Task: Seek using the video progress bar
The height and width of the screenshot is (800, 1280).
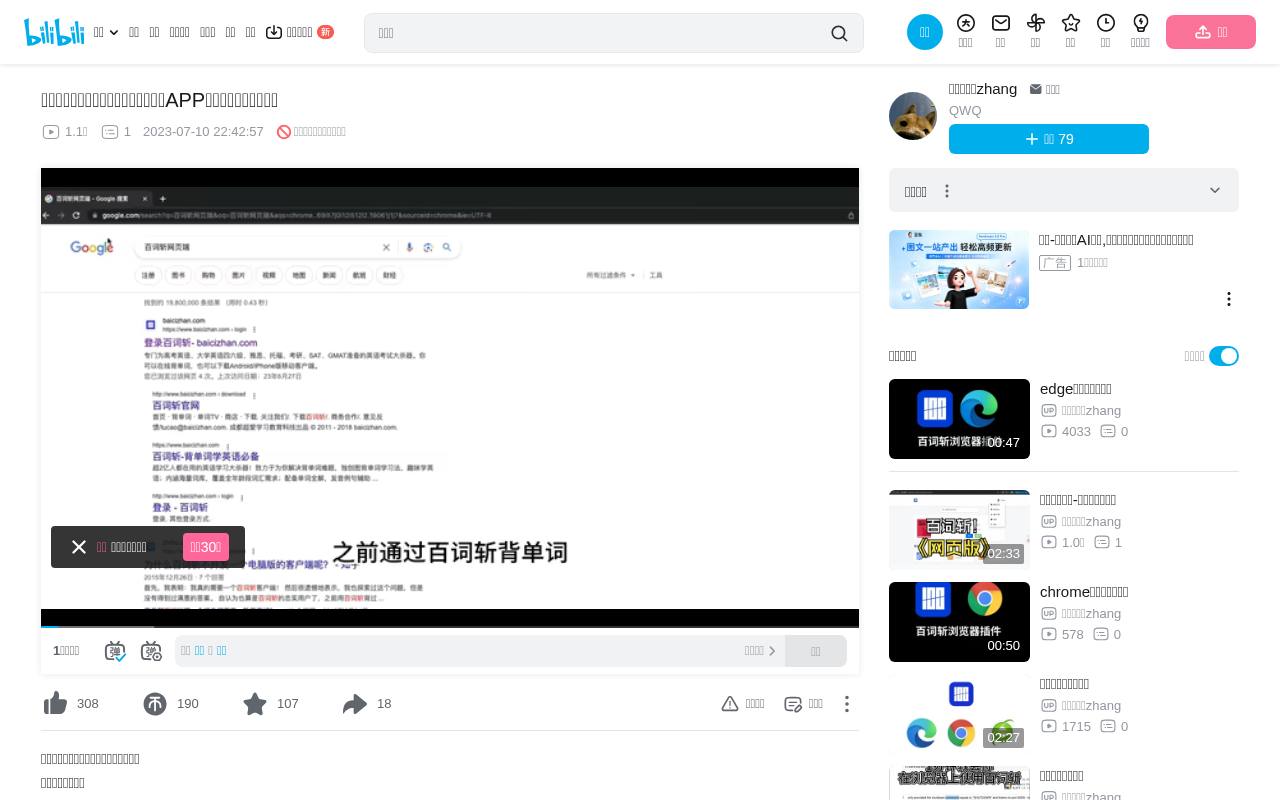Action: coord(450,627)
